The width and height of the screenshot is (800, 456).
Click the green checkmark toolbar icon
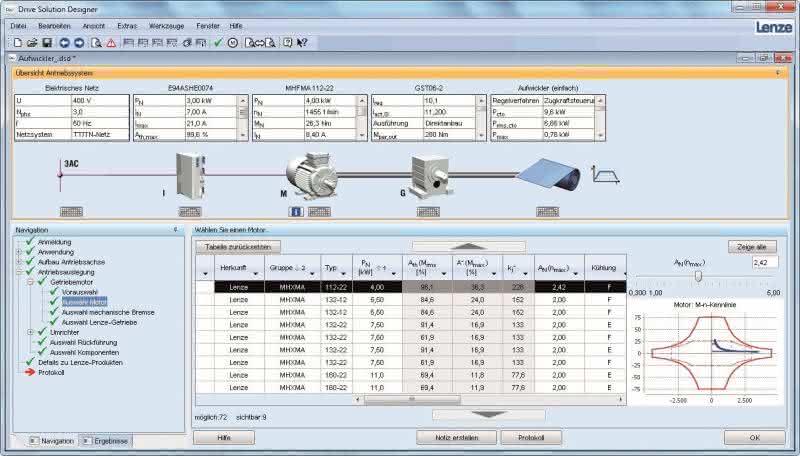coord(218,43)
